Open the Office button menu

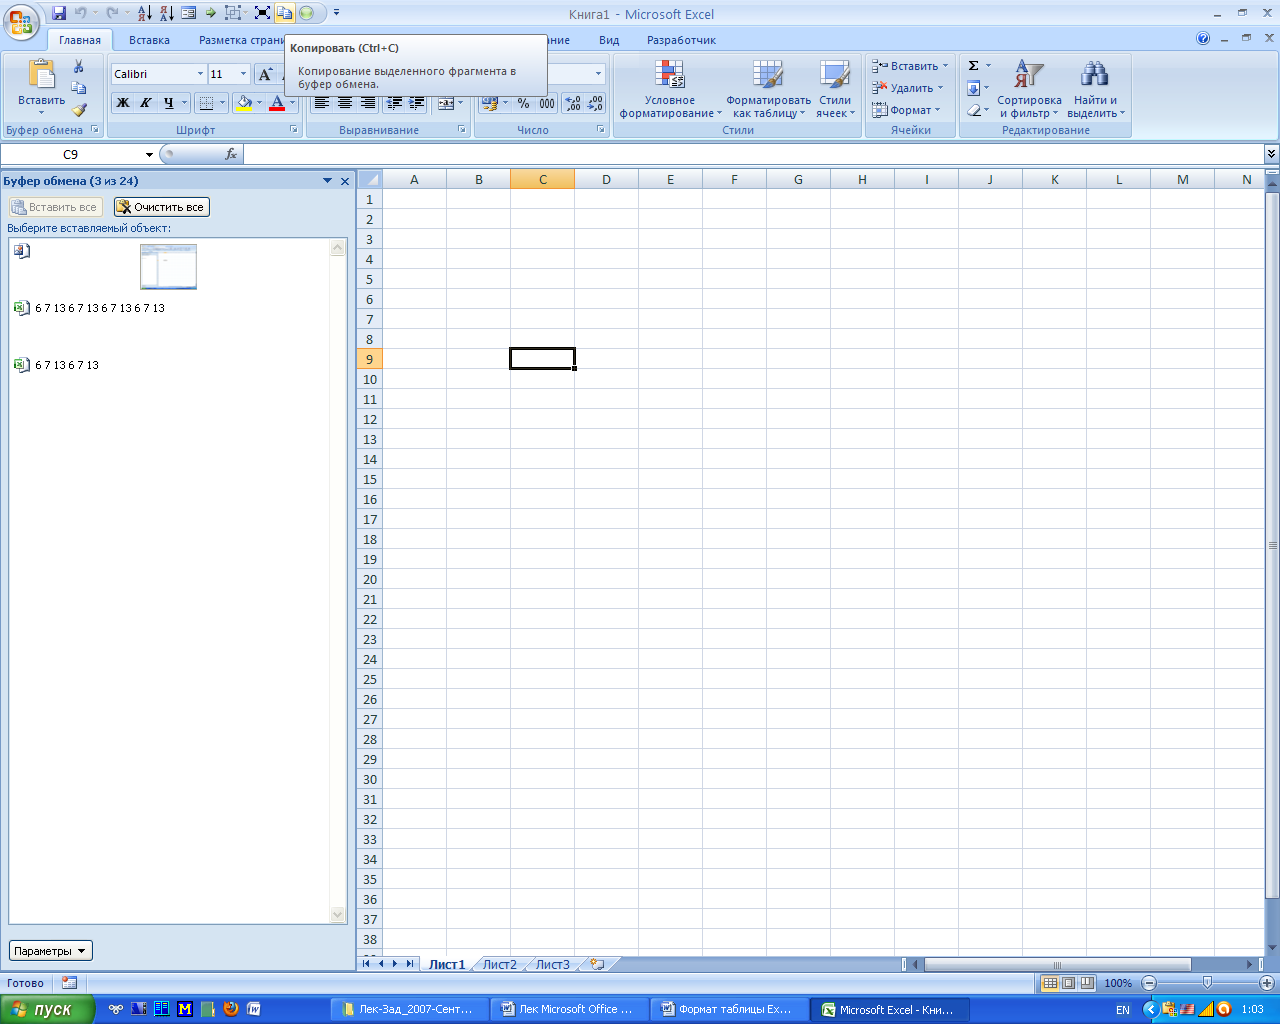pyautogui.click(x=20, y=20)
